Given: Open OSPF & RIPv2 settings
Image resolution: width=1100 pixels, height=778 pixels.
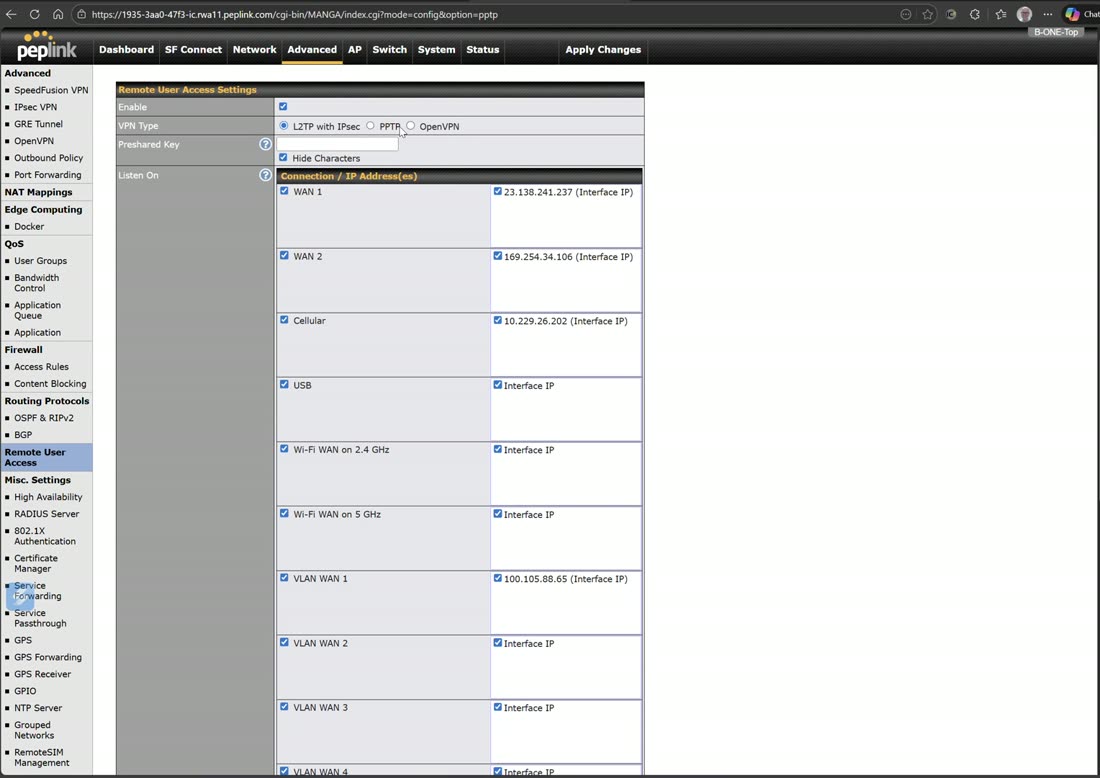Looking at the screenshot, I should coord(43,417).
